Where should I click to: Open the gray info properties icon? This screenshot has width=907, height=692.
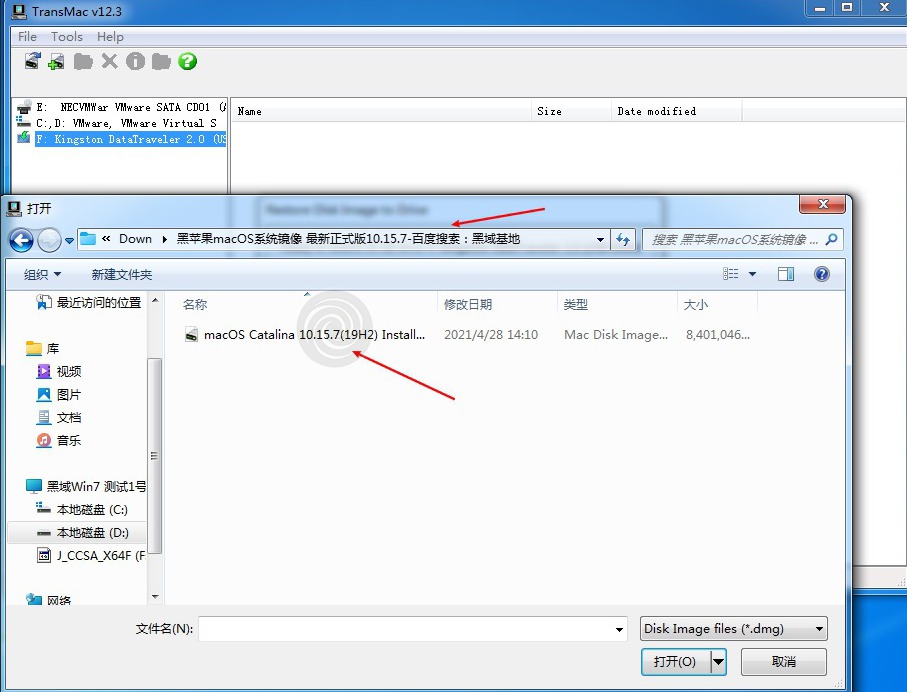[135, 61]
